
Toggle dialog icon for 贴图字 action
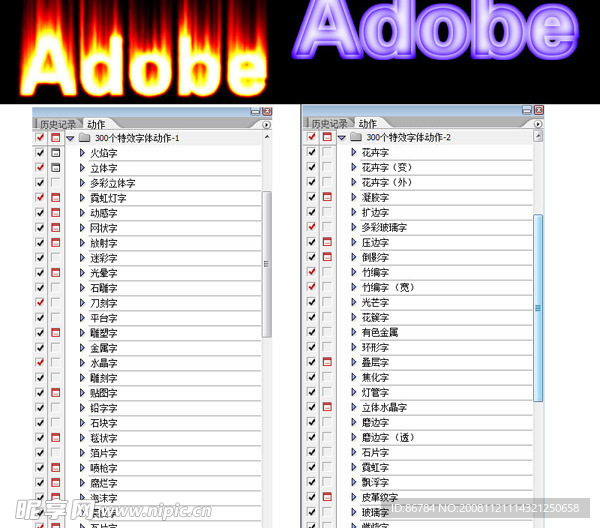55,393
